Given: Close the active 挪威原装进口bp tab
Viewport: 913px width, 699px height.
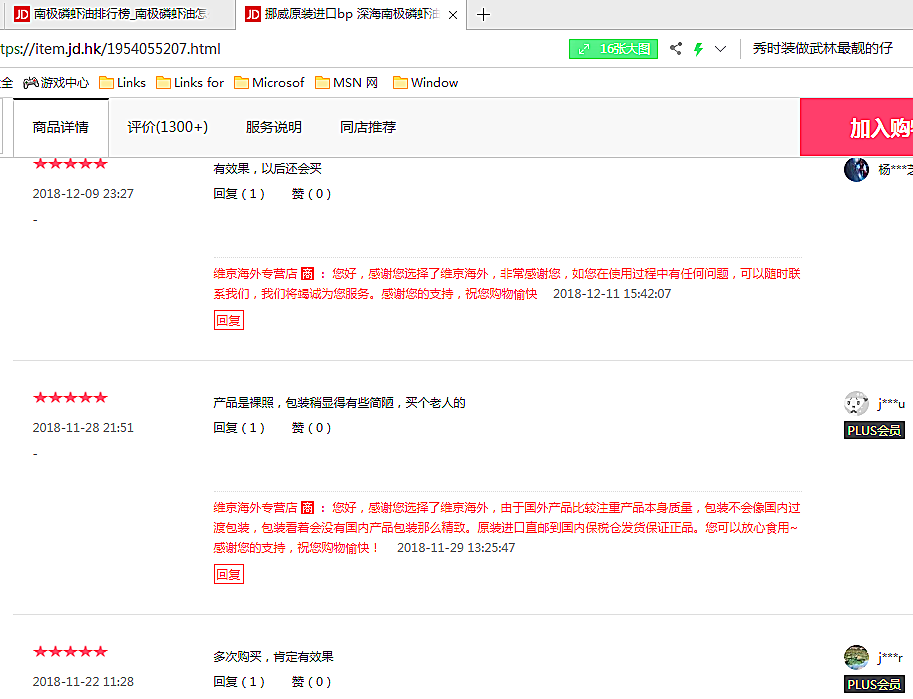Looking at the screenshot, I should pos(453,15).
